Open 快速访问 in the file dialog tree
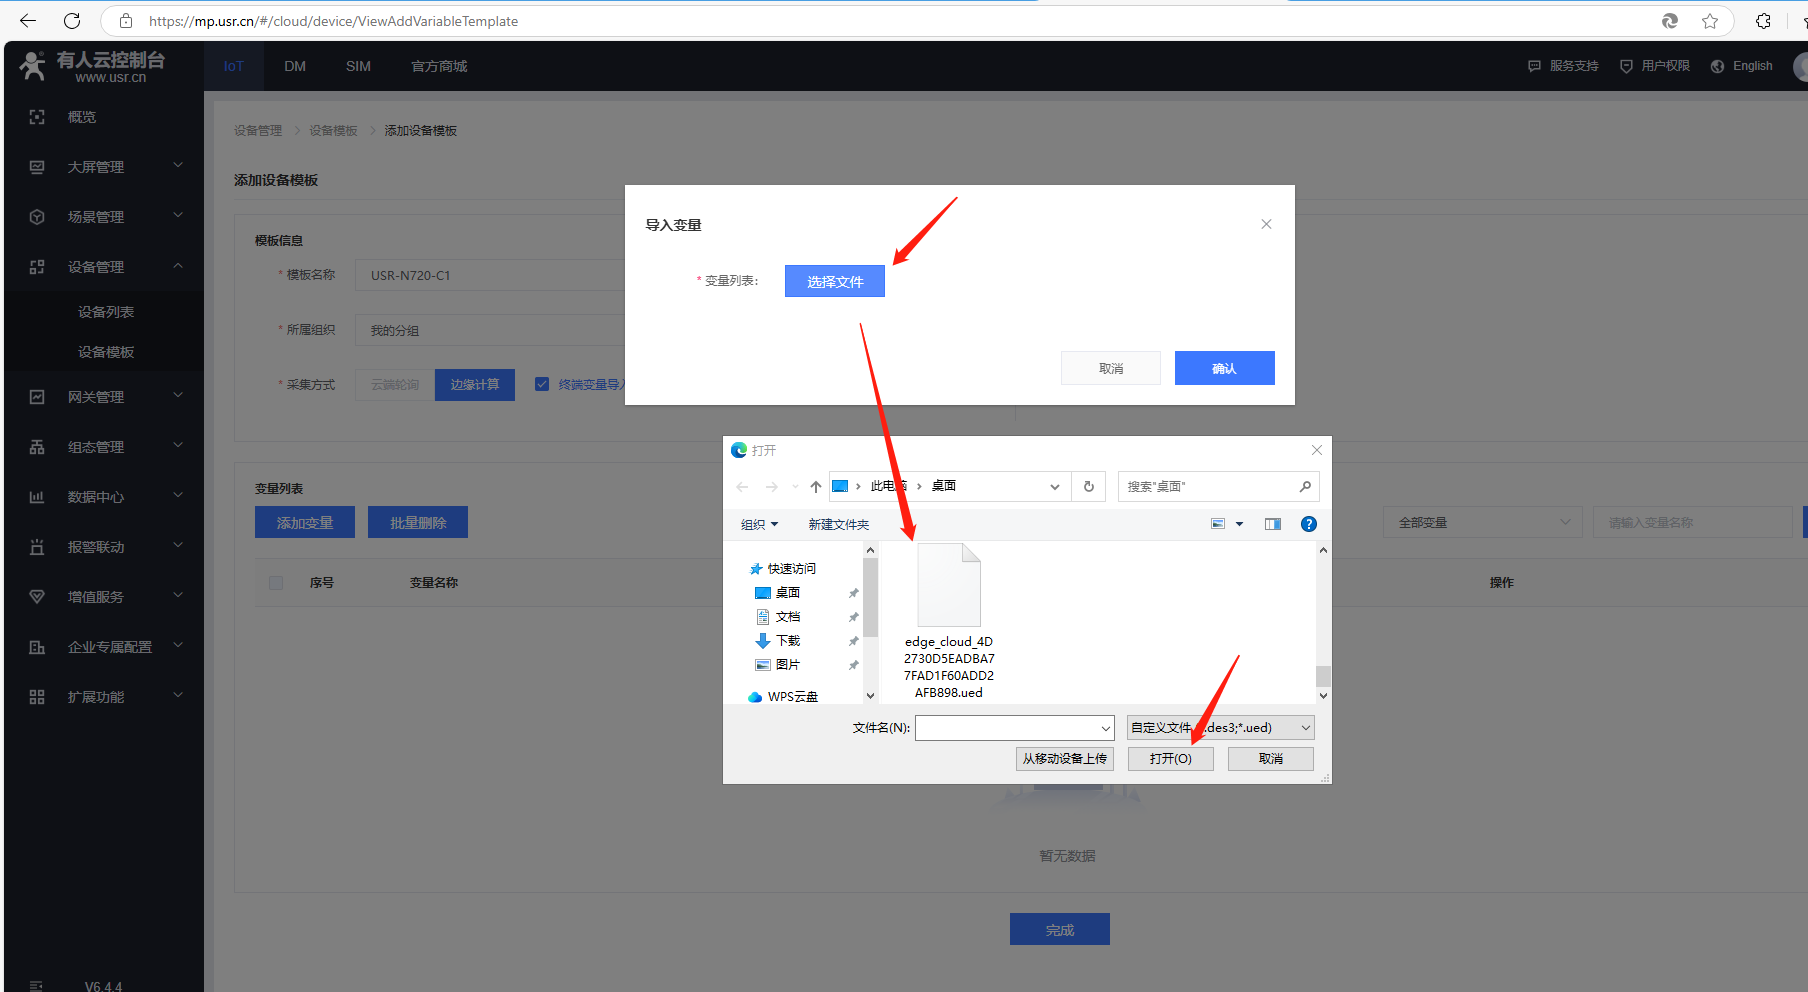 coord(791,569)
